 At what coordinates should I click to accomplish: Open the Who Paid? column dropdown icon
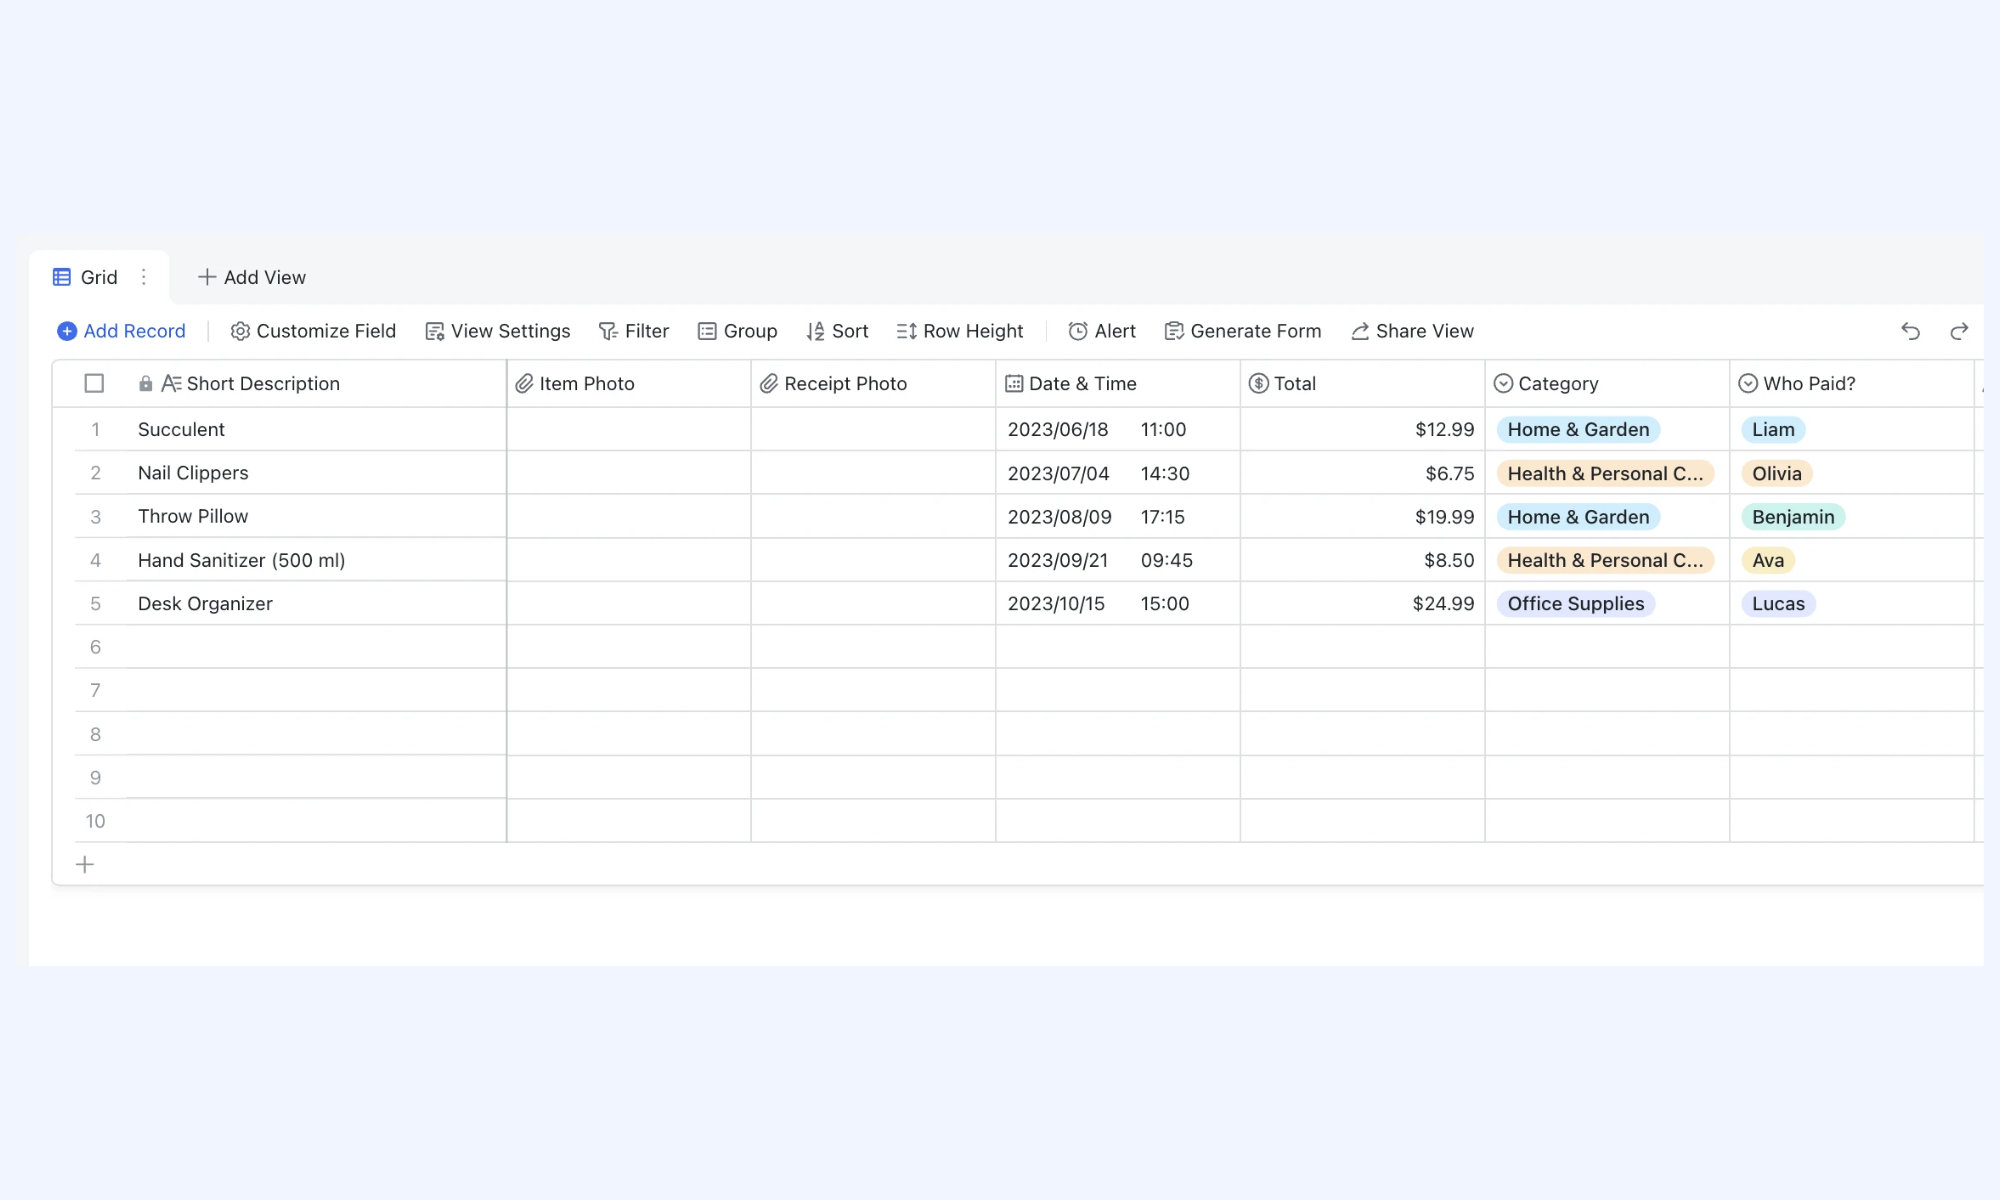[x=1748, y=383]
